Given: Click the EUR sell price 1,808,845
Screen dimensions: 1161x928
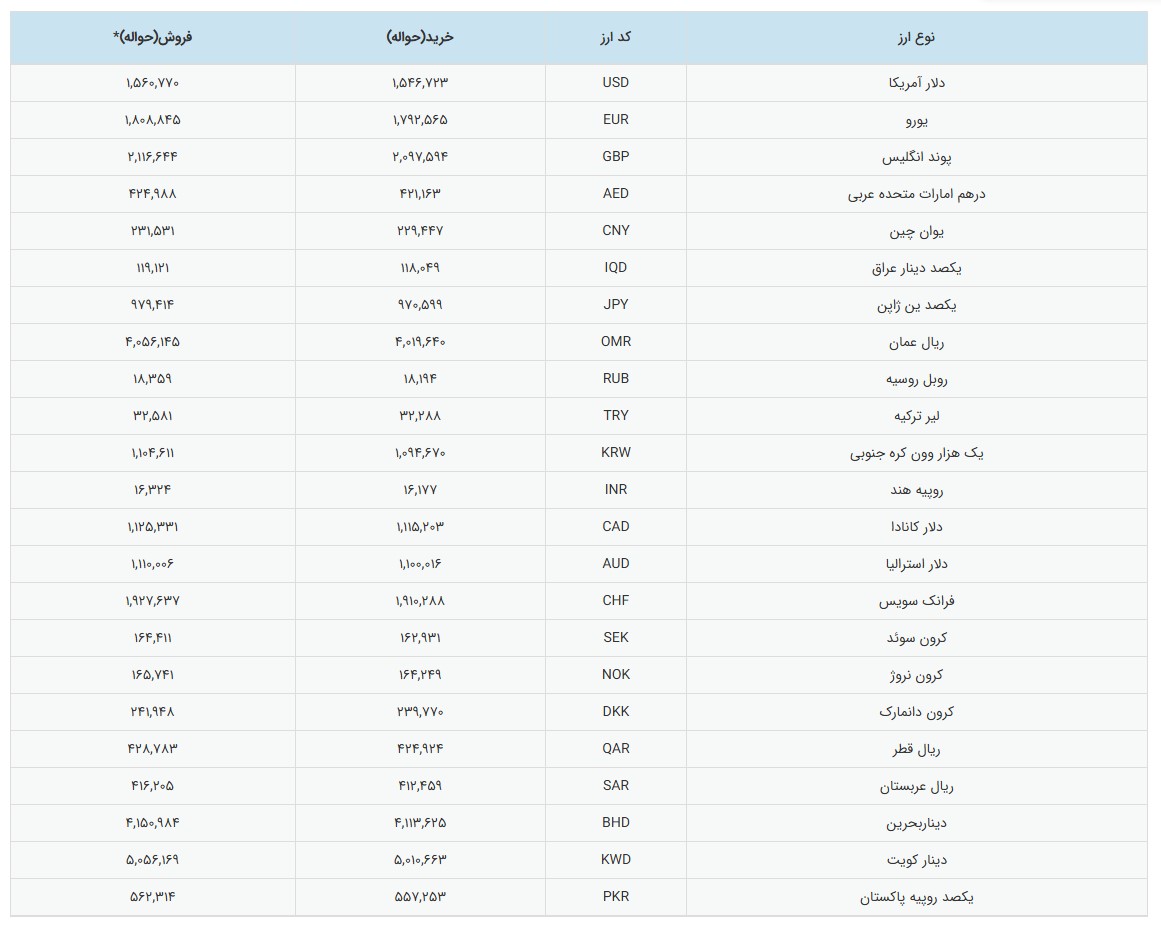Looking at the screenshot, I should (x=153, y=119).
